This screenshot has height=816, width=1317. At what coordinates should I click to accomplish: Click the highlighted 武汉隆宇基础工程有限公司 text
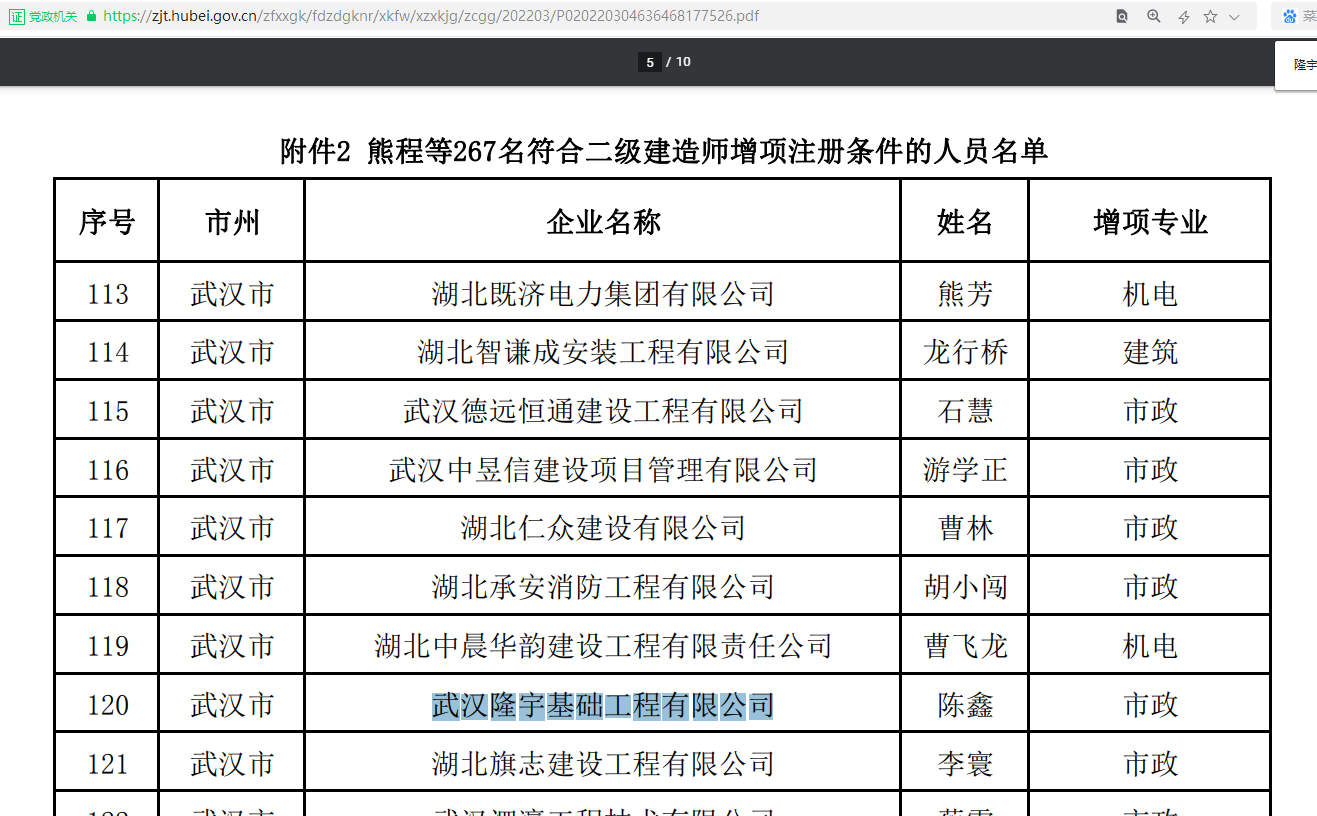[602, 706]
